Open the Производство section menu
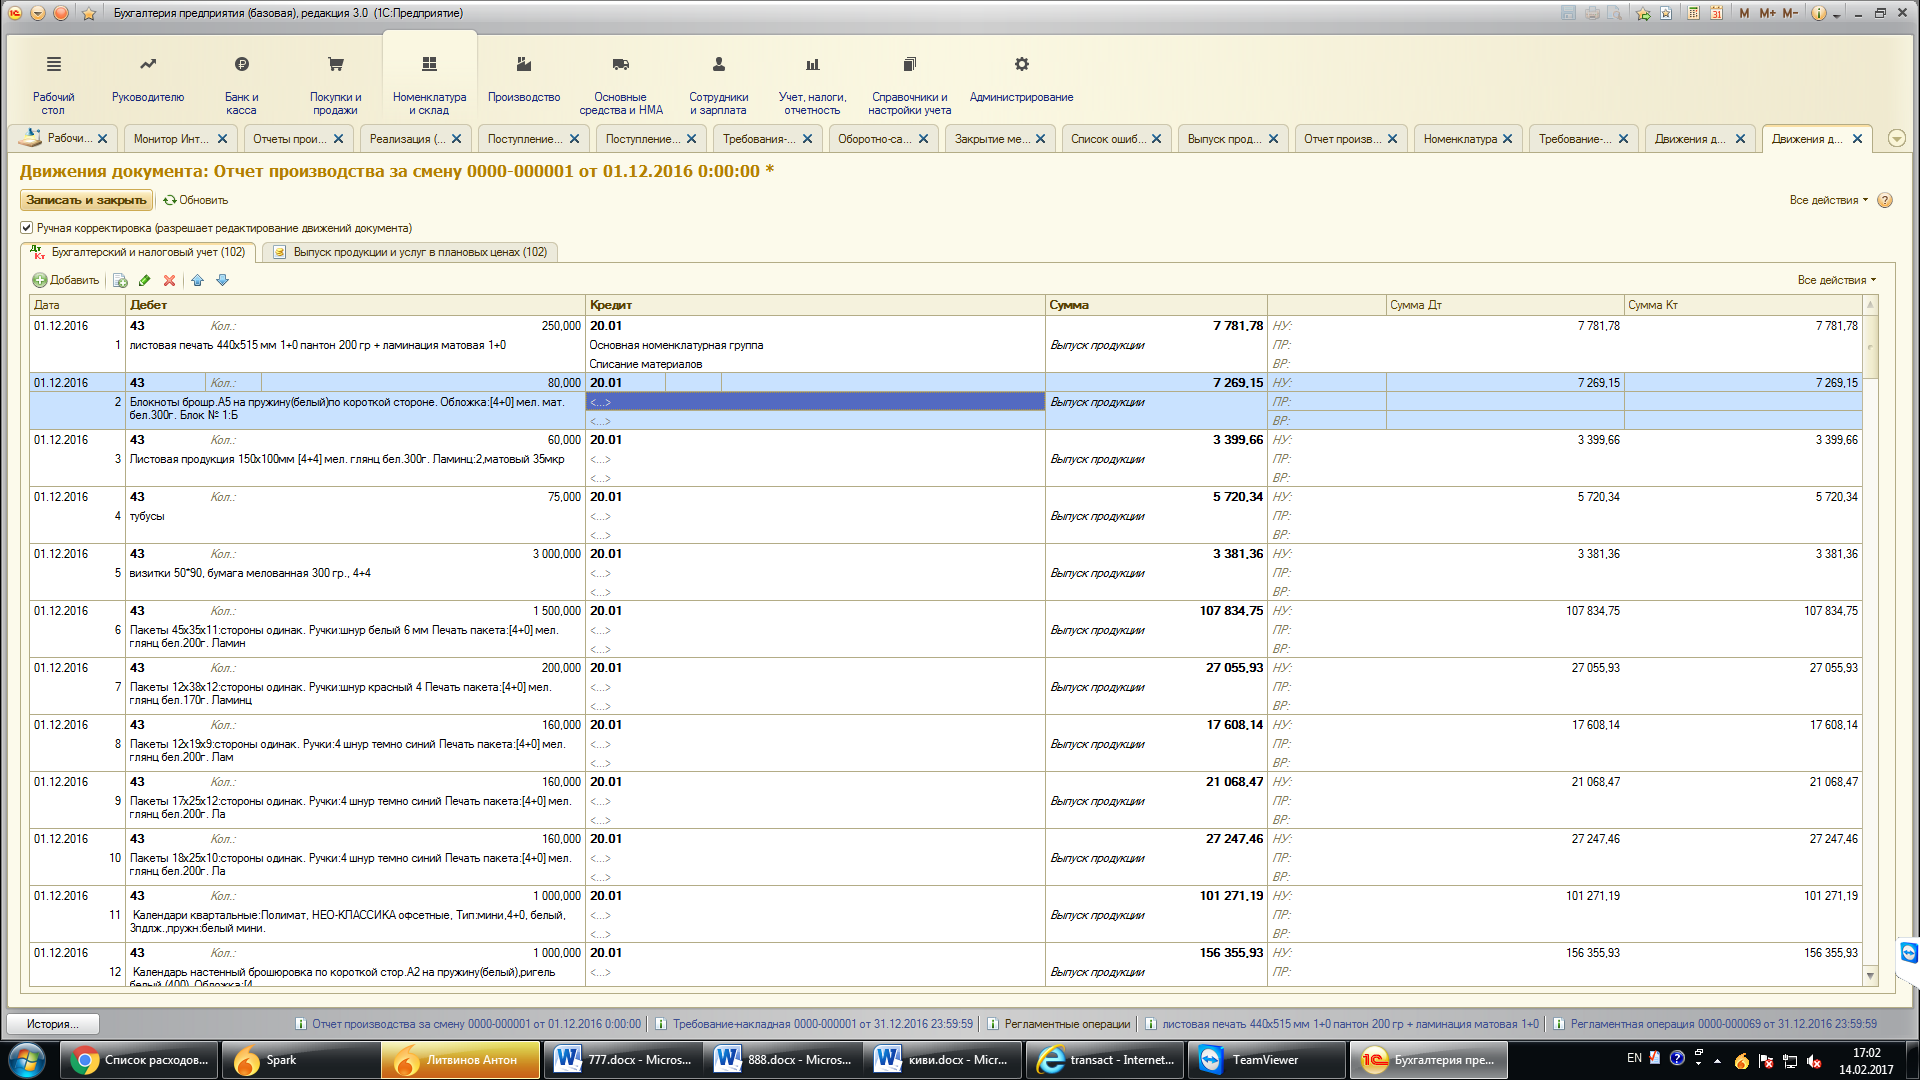This screenshot has width=1920, height=1080. click(524, 78)
